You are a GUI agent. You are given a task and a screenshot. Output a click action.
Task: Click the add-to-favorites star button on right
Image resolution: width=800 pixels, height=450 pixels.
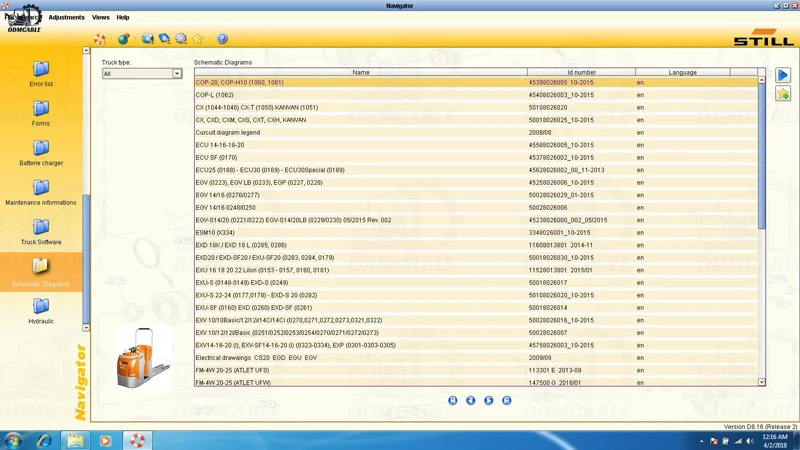[x=783, y=94]
